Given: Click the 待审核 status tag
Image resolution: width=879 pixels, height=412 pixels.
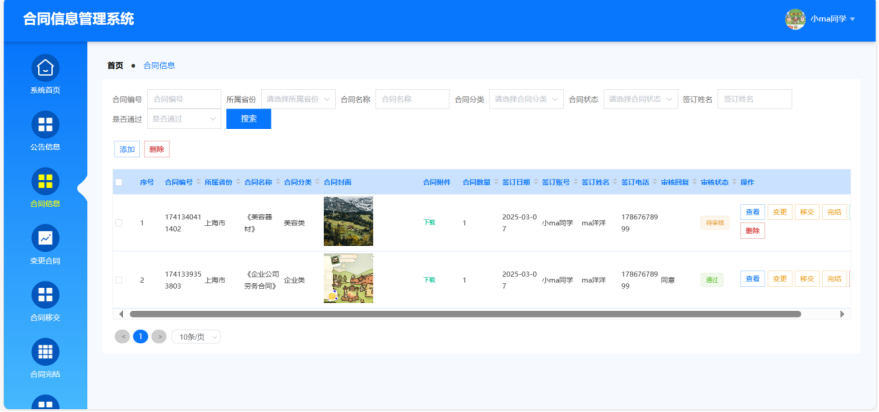Looking at the screenshot, I should click(715, 223).
